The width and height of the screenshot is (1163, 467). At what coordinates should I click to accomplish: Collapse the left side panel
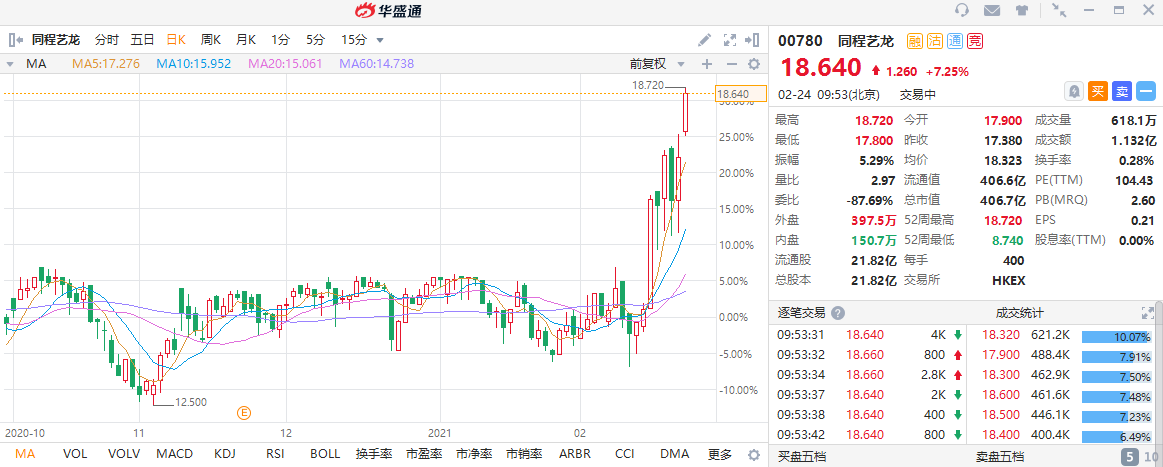point(16,40)
